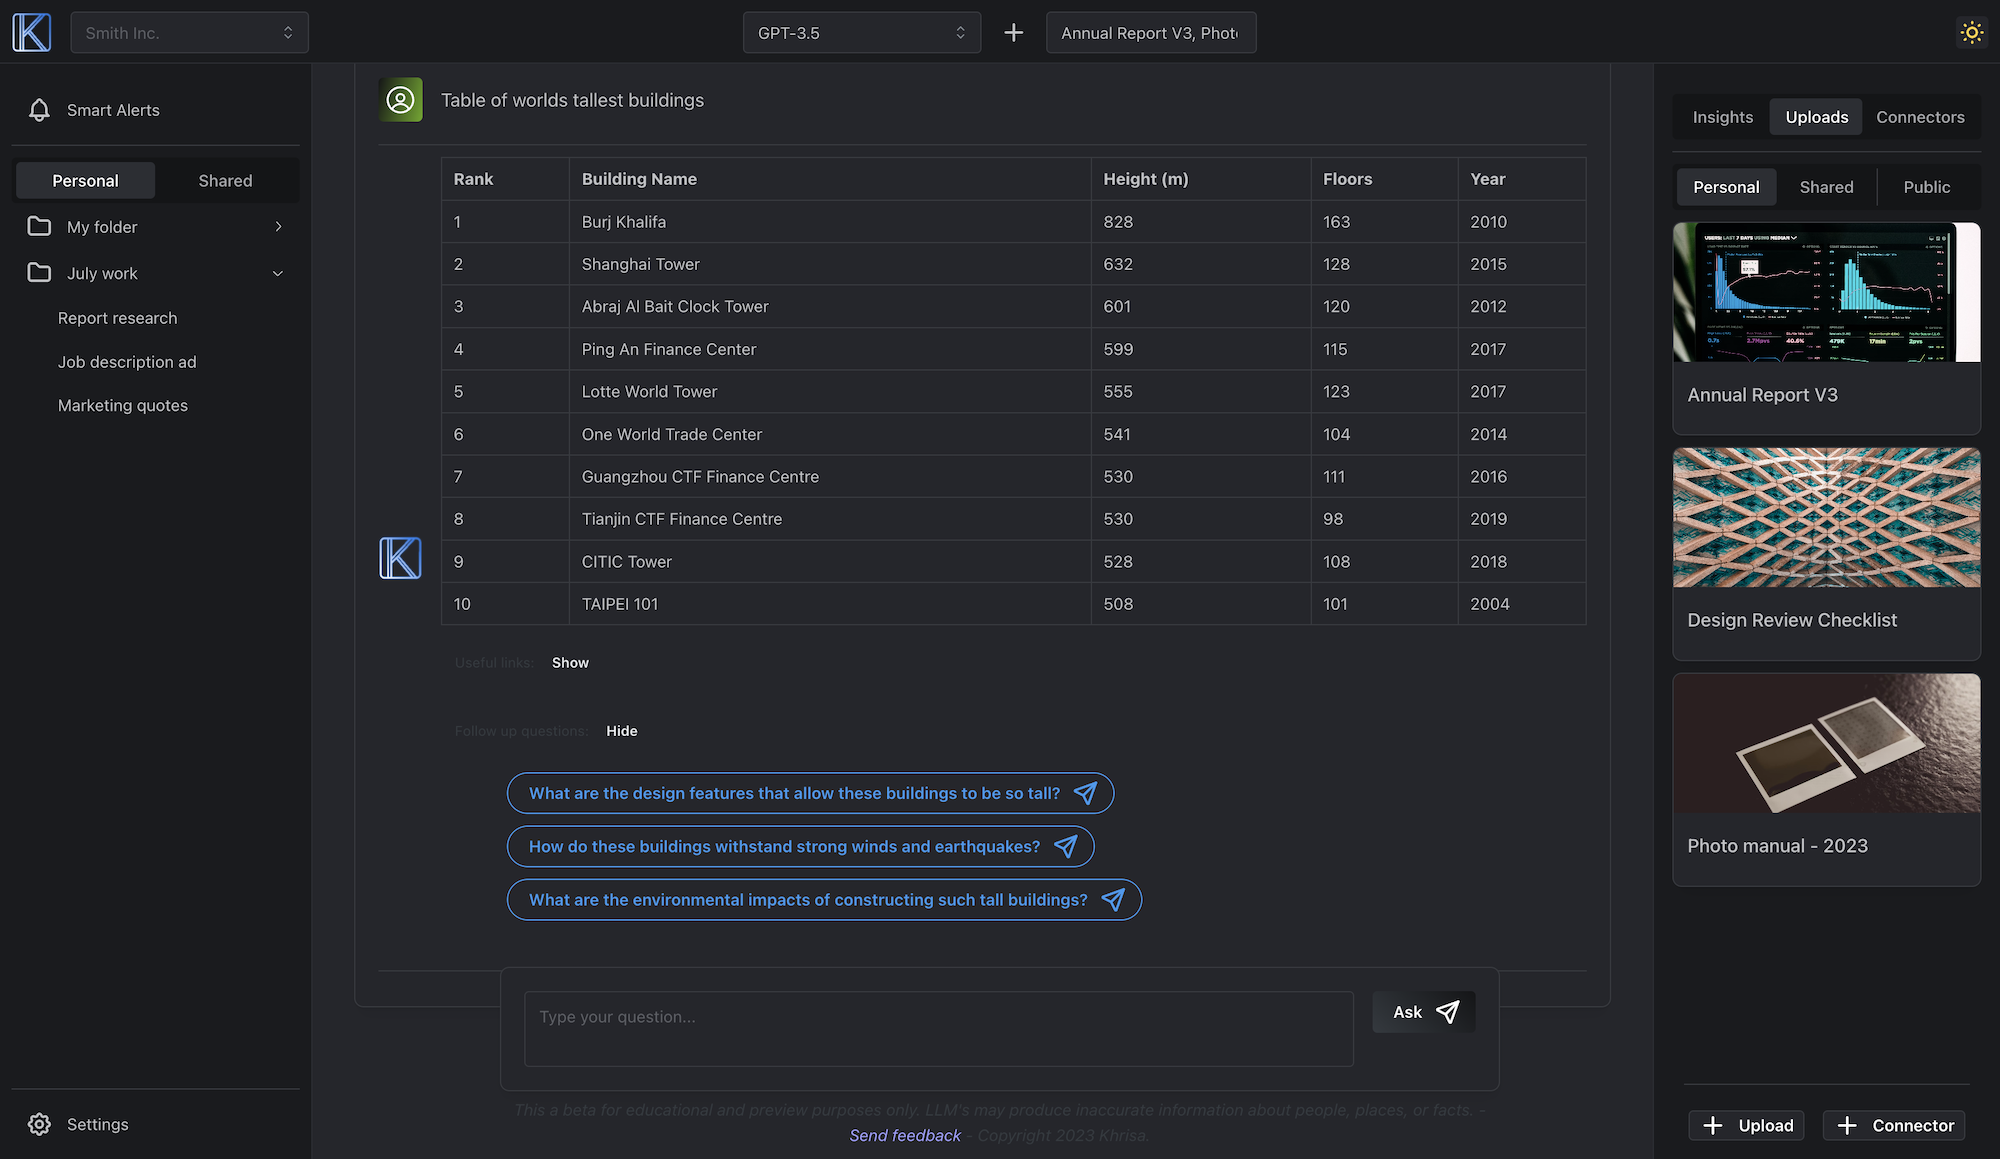The width and height of the screenshot is (2000, 1159).
Task: Open the Smith Inc. organization dropdown
Action: coord(189,33)
